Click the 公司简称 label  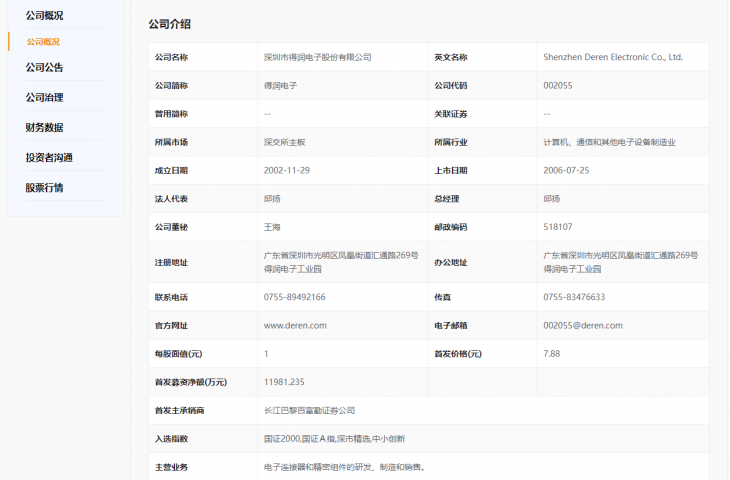point(171,86)
